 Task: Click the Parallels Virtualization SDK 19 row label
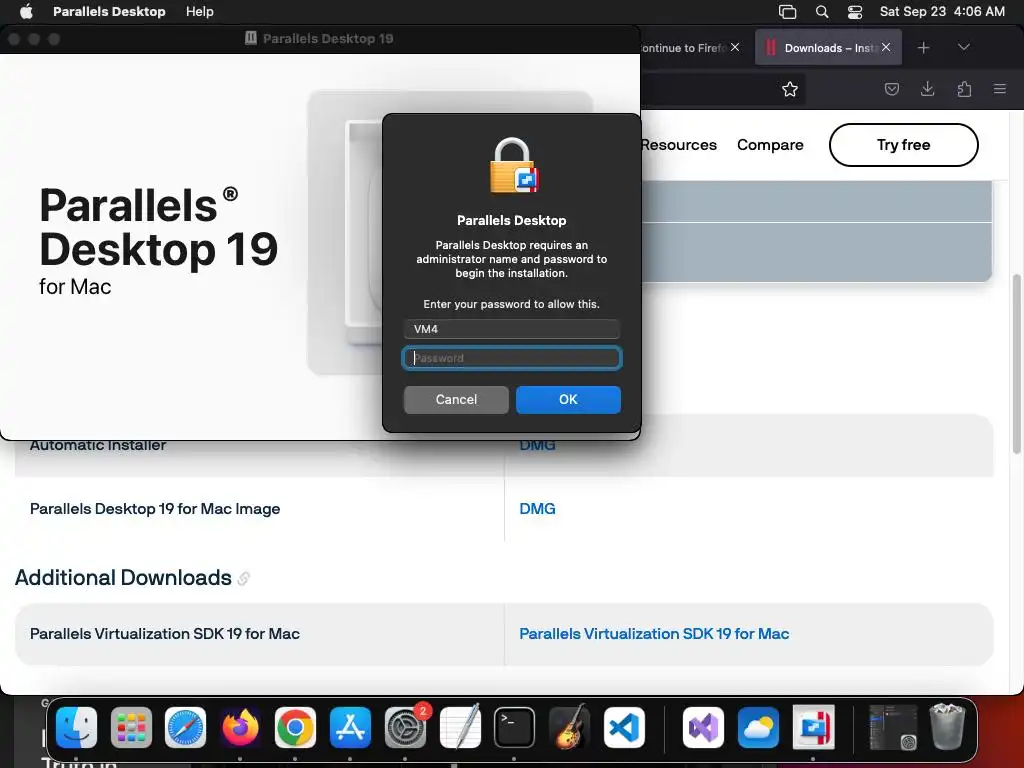pos(165,633)
